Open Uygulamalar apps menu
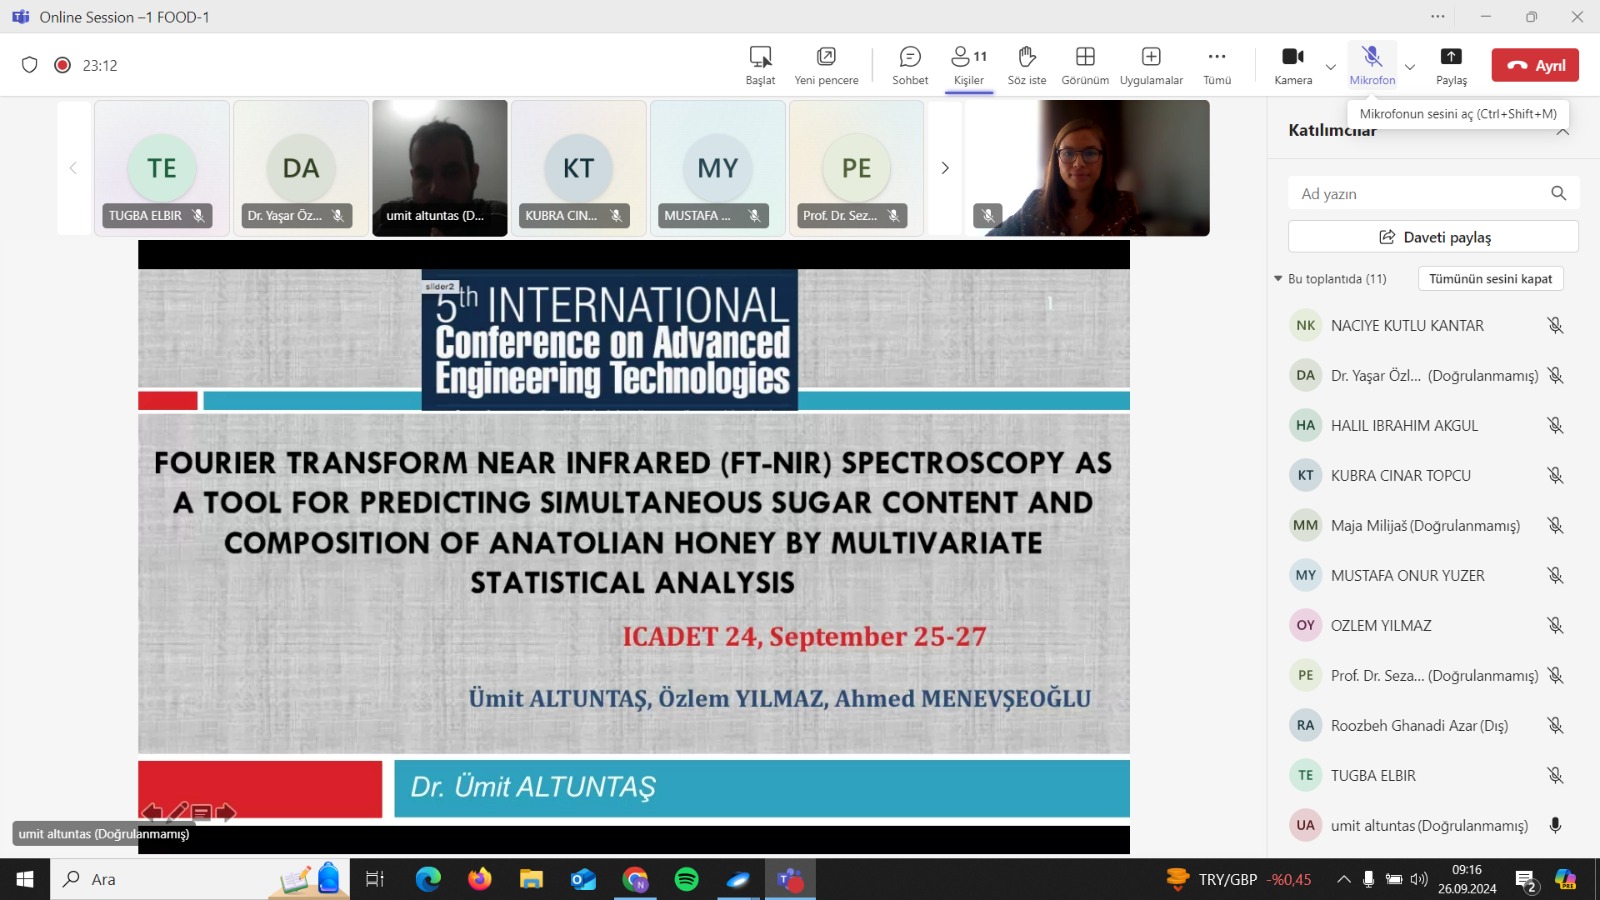Screen dimensions: 1600x900 [x=1151, y=65]
